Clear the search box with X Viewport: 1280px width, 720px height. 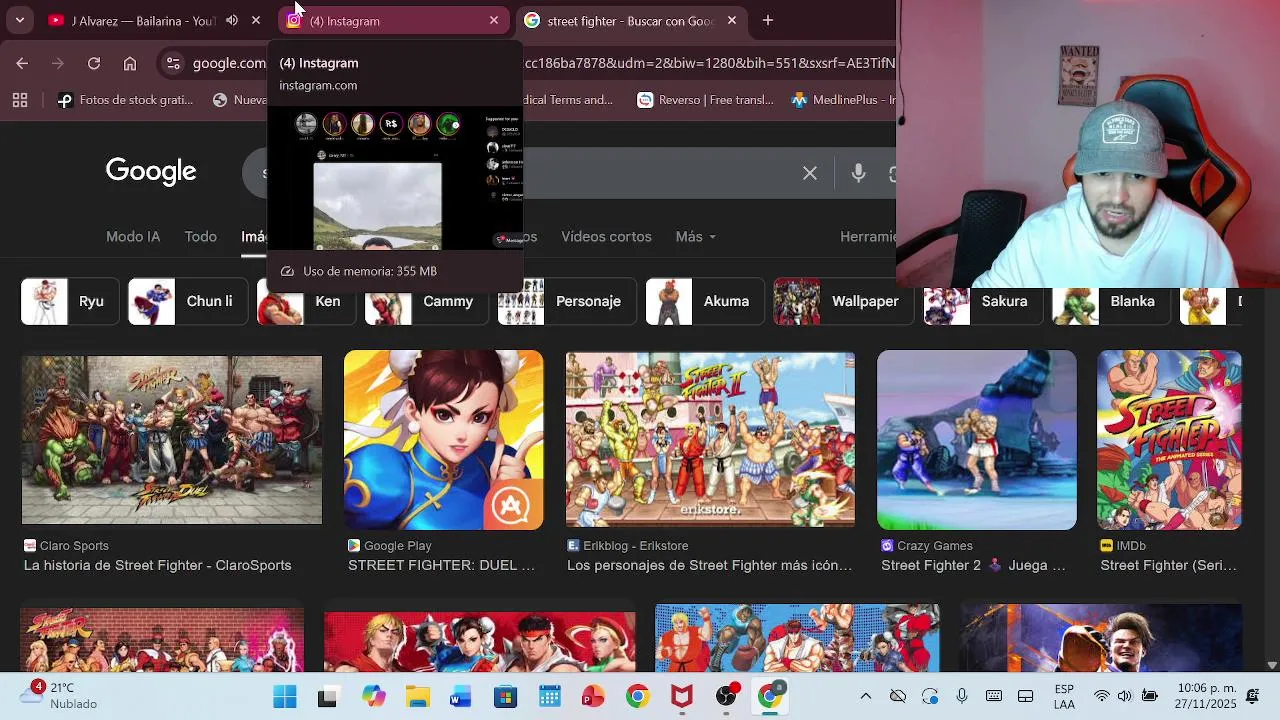coord(810,174)
